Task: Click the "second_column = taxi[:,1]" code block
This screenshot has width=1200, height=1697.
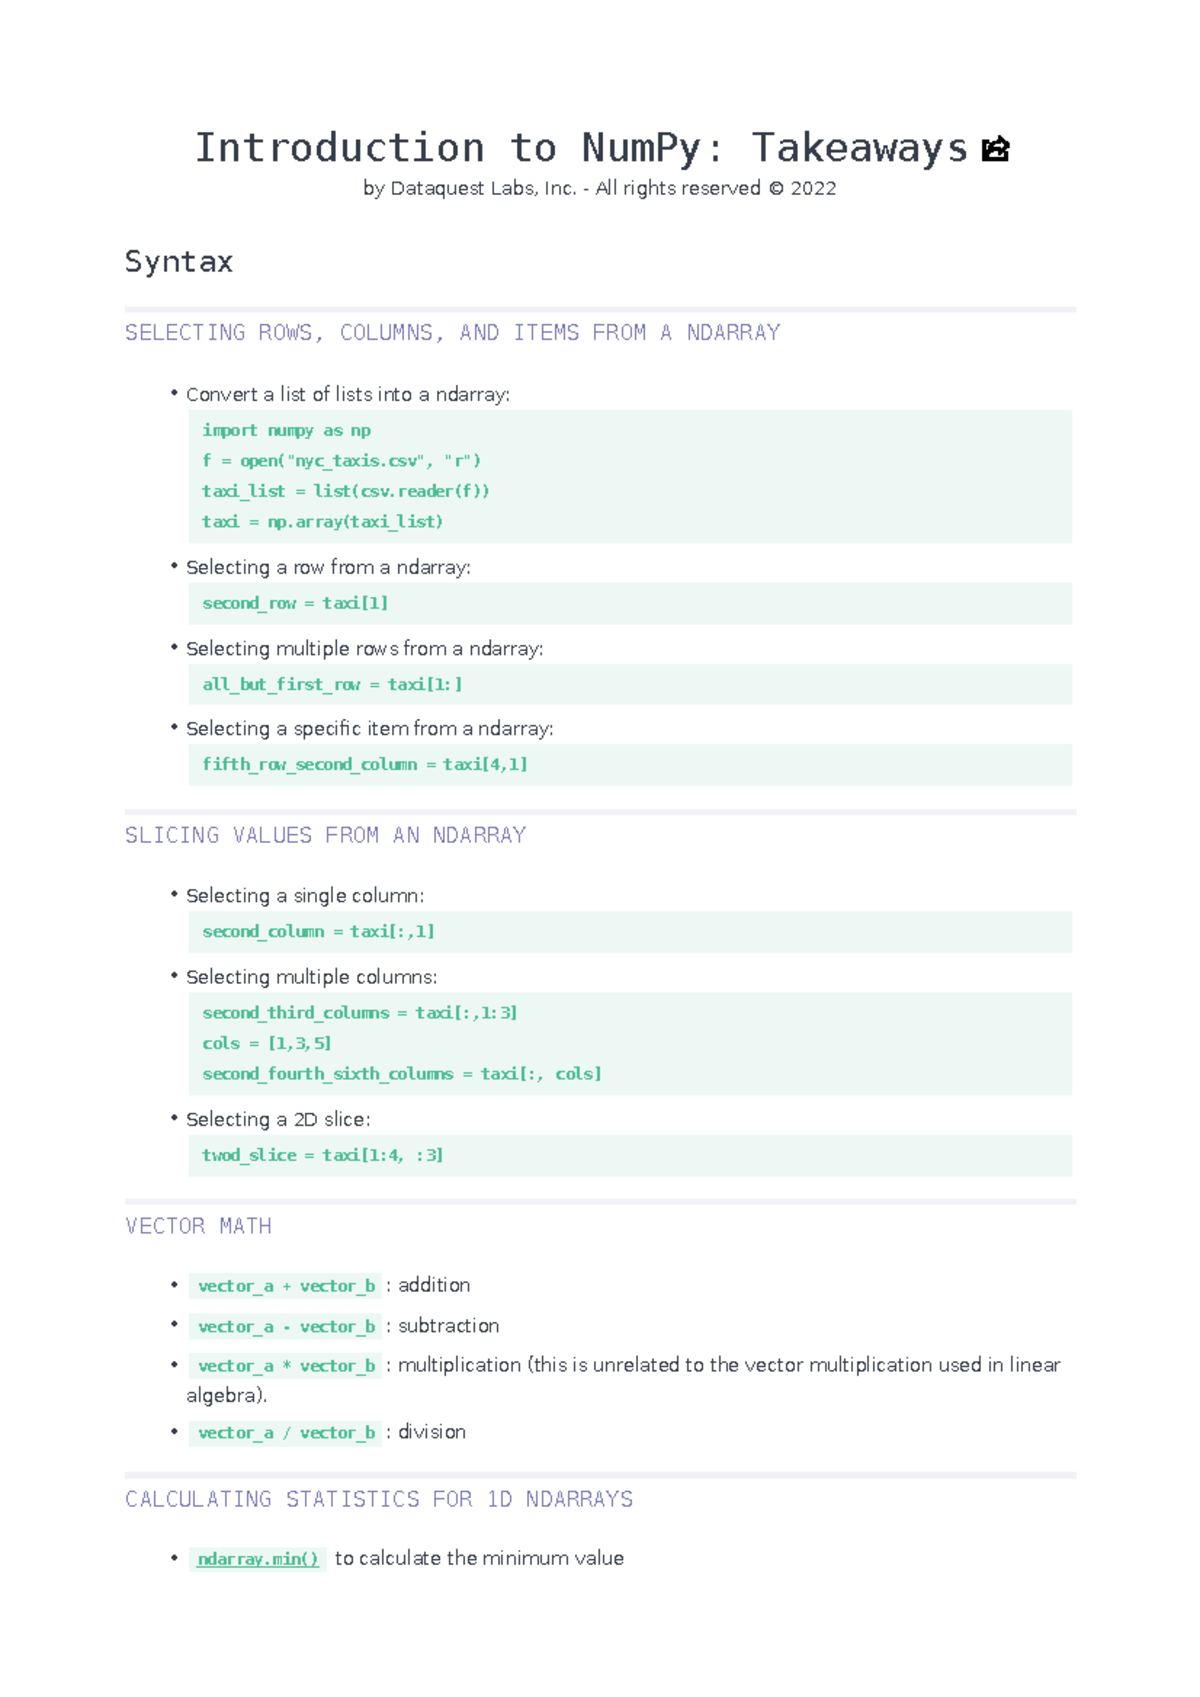Action: (x=318, y=931)
